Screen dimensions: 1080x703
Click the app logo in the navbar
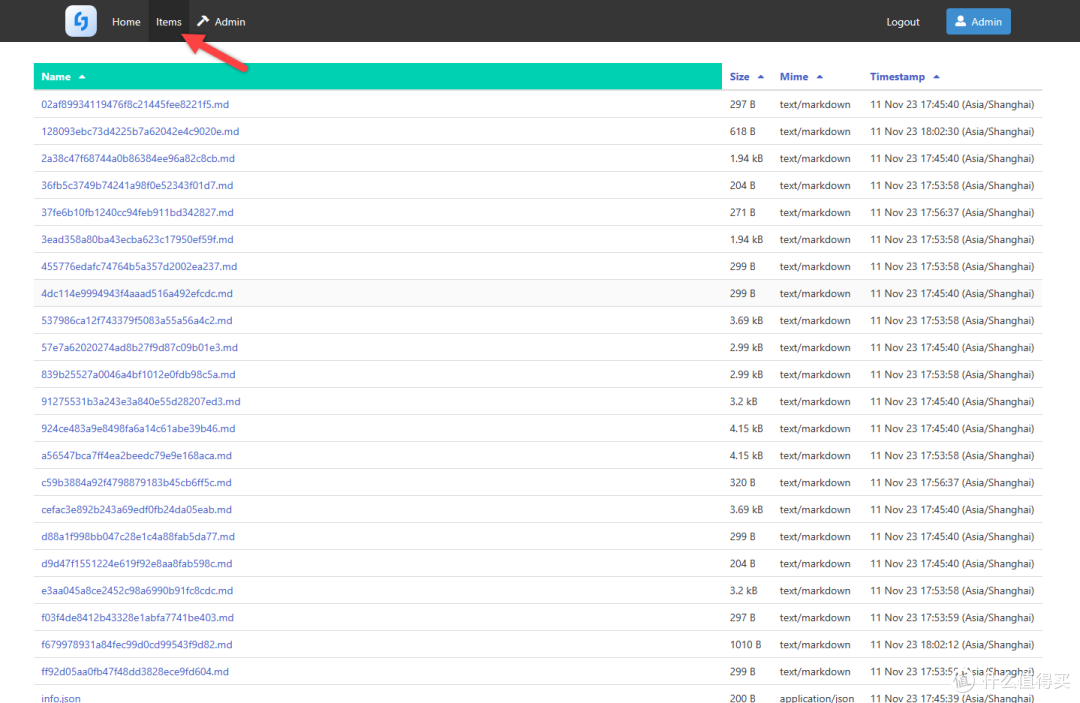click(x=81, y=21)
